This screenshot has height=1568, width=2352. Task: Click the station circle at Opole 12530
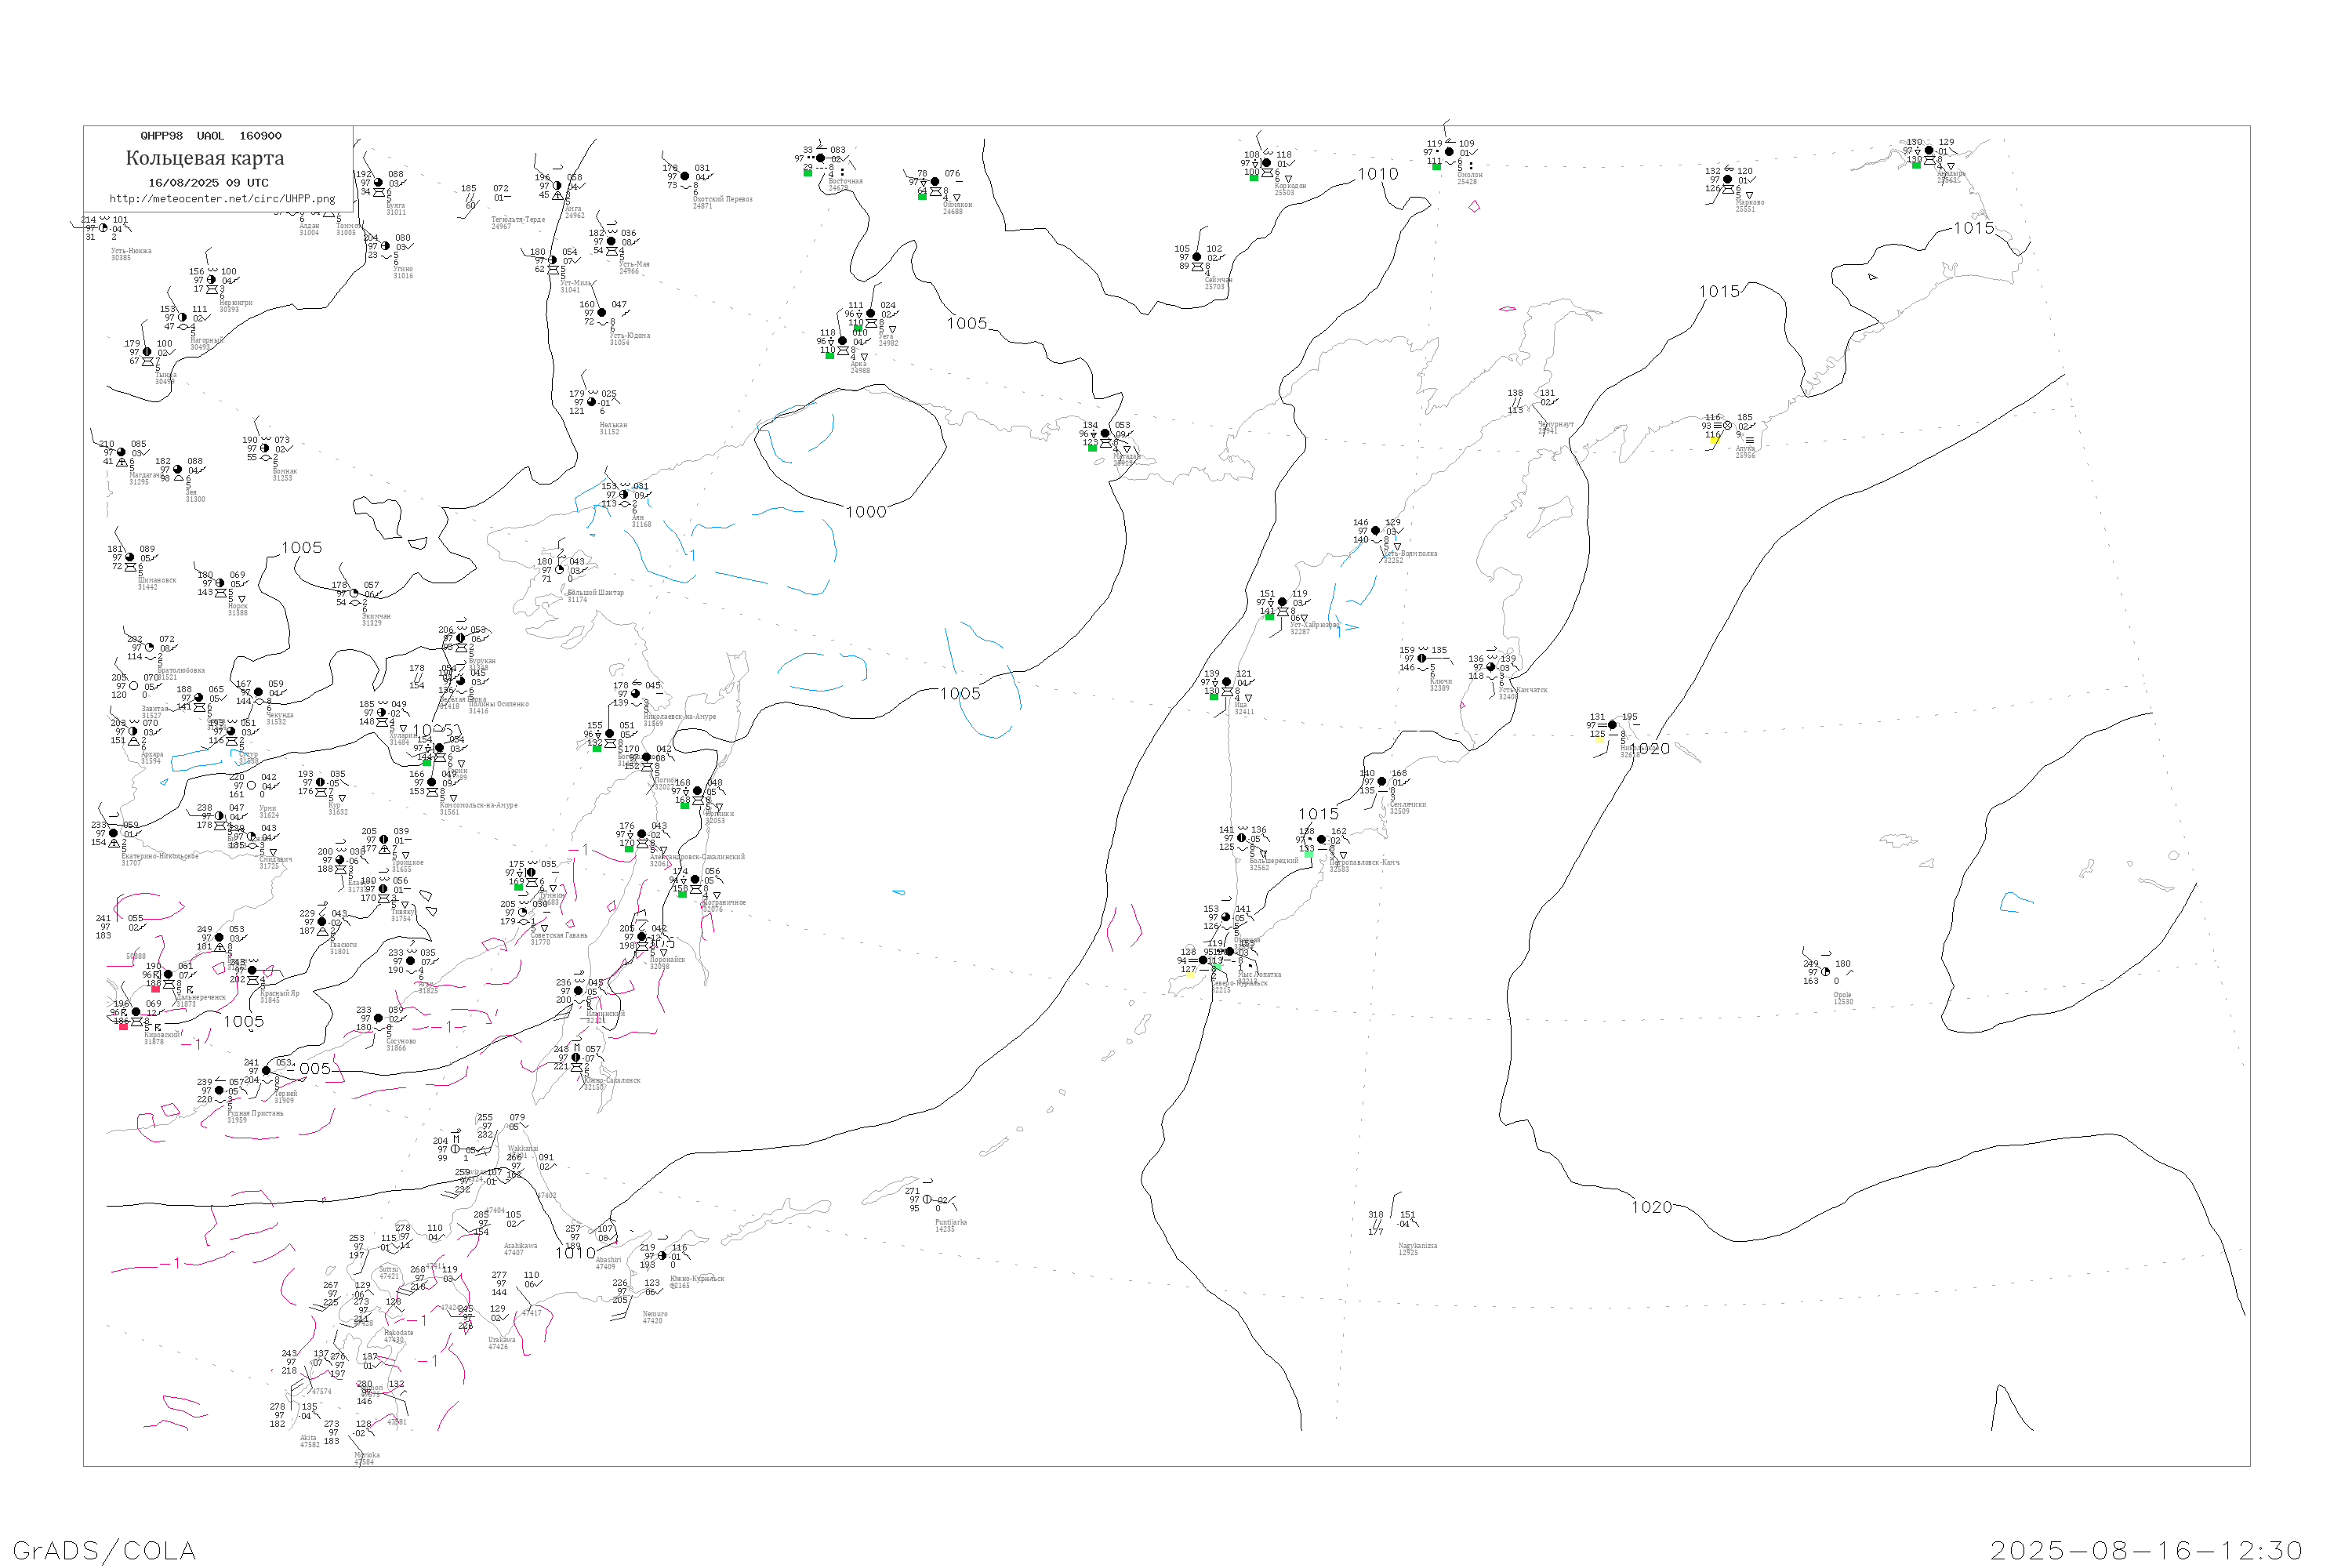[1826, 972]
